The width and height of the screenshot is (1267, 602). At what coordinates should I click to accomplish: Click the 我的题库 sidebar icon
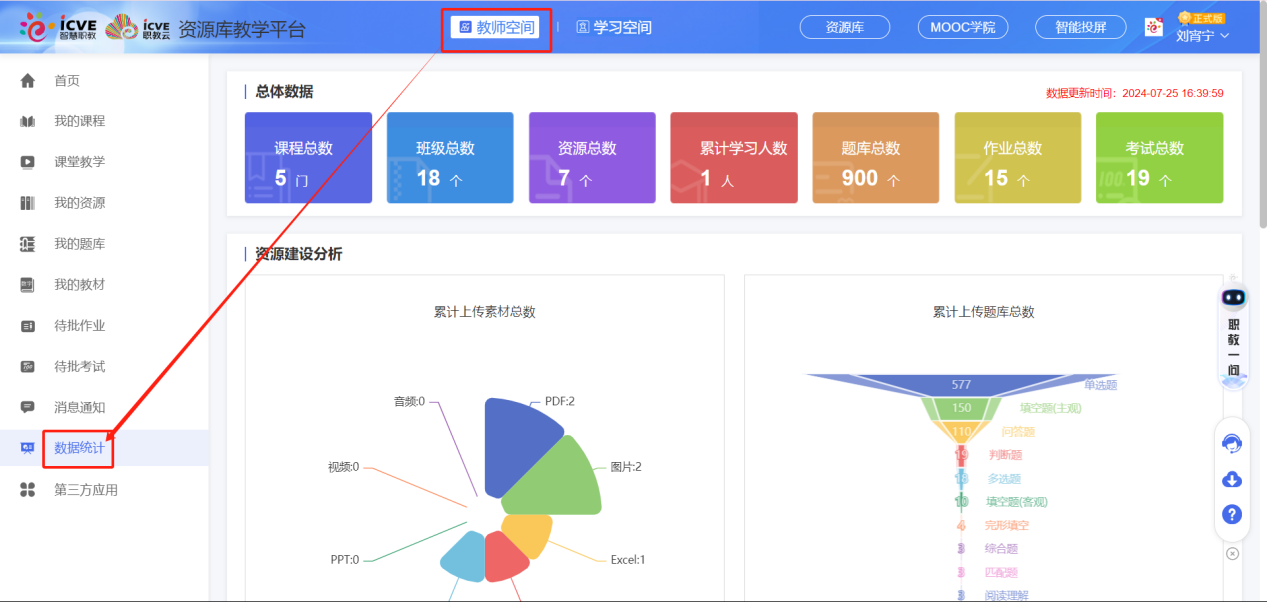(x=28, y=244)
